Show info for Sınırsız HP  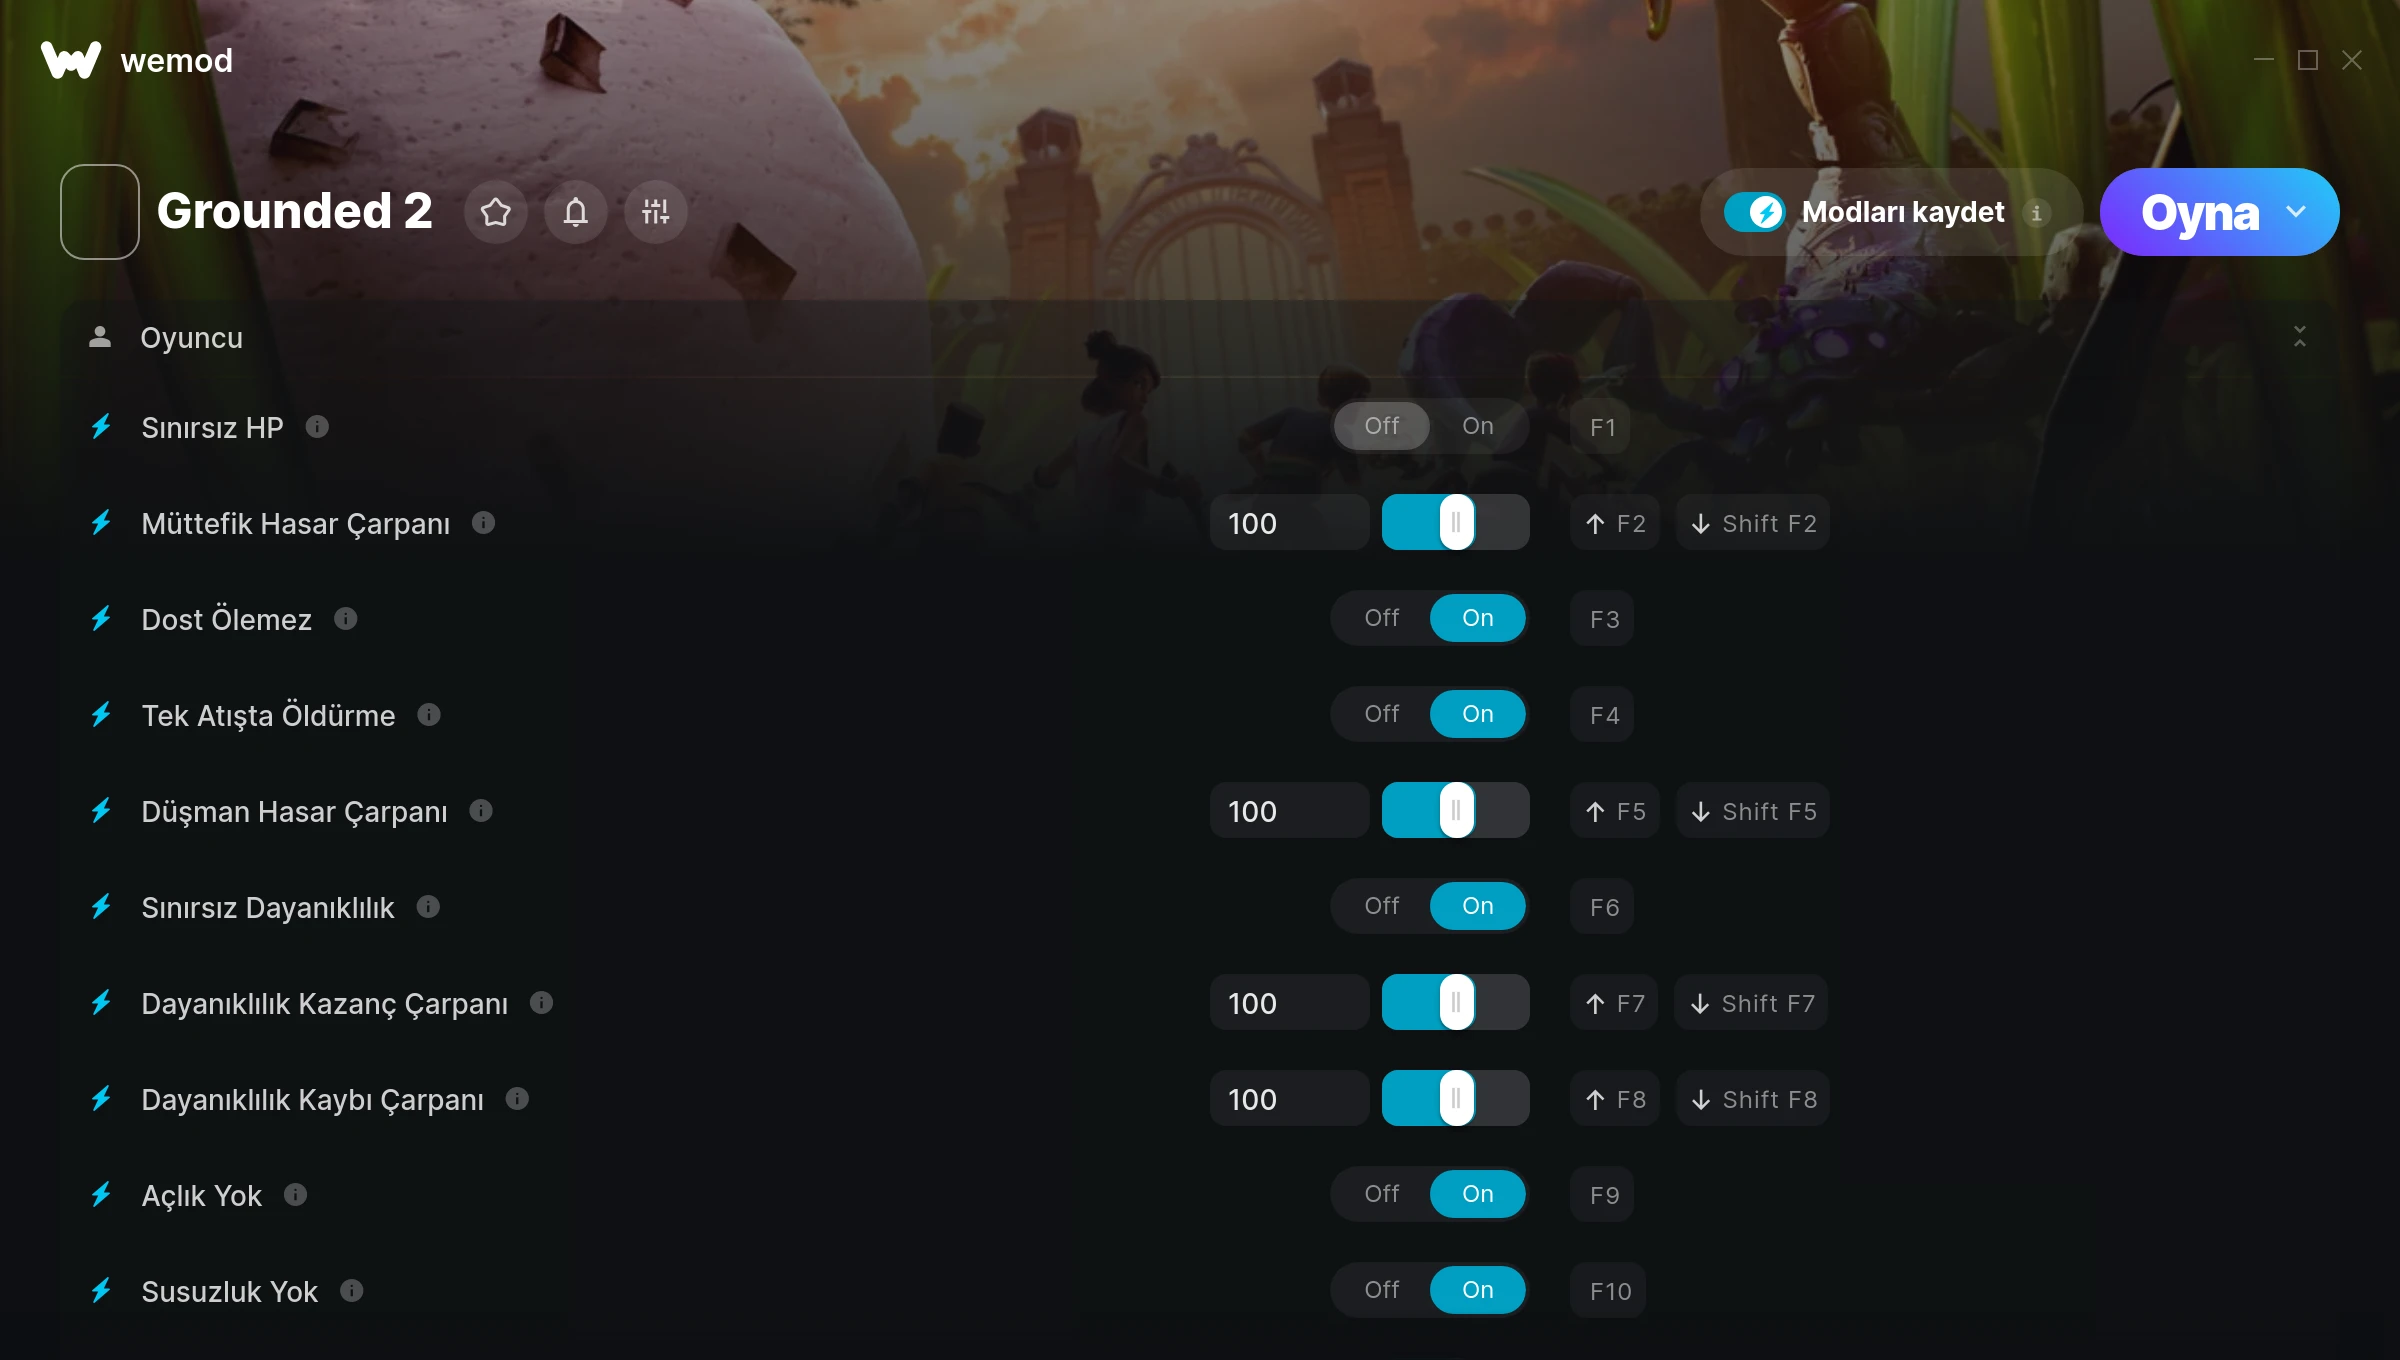[x=317, y=427]
